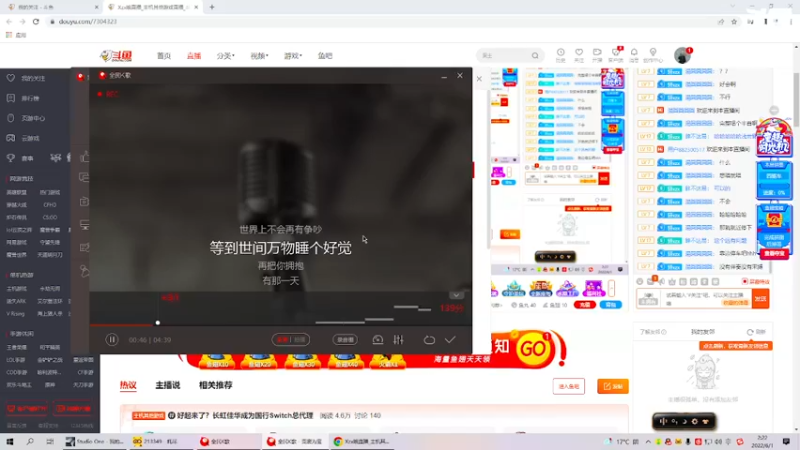The width and height of the screenshot is (800, 450).
Task: Click the red 充值 button
Action: [585, 305]
